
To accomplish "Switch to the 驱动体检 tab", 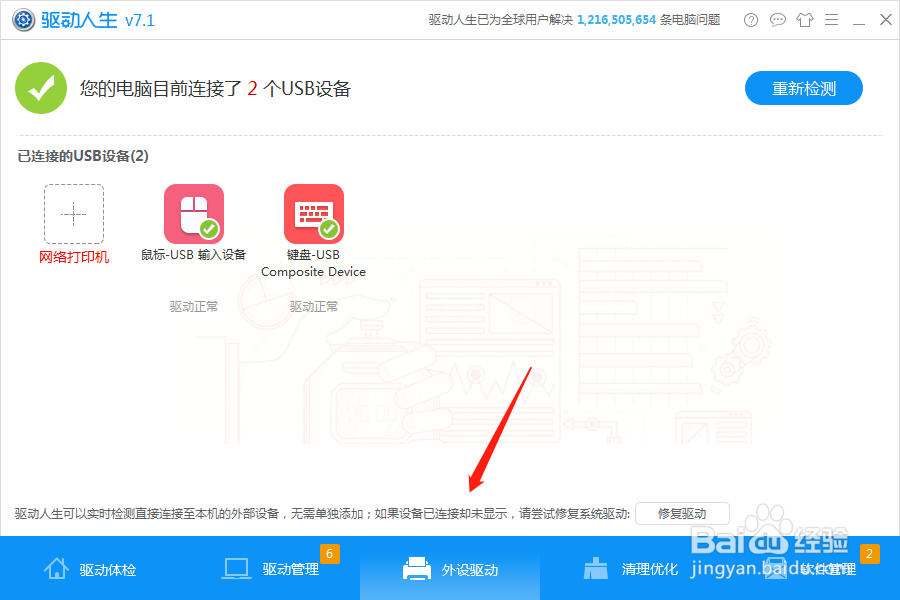I will [90, 568].
